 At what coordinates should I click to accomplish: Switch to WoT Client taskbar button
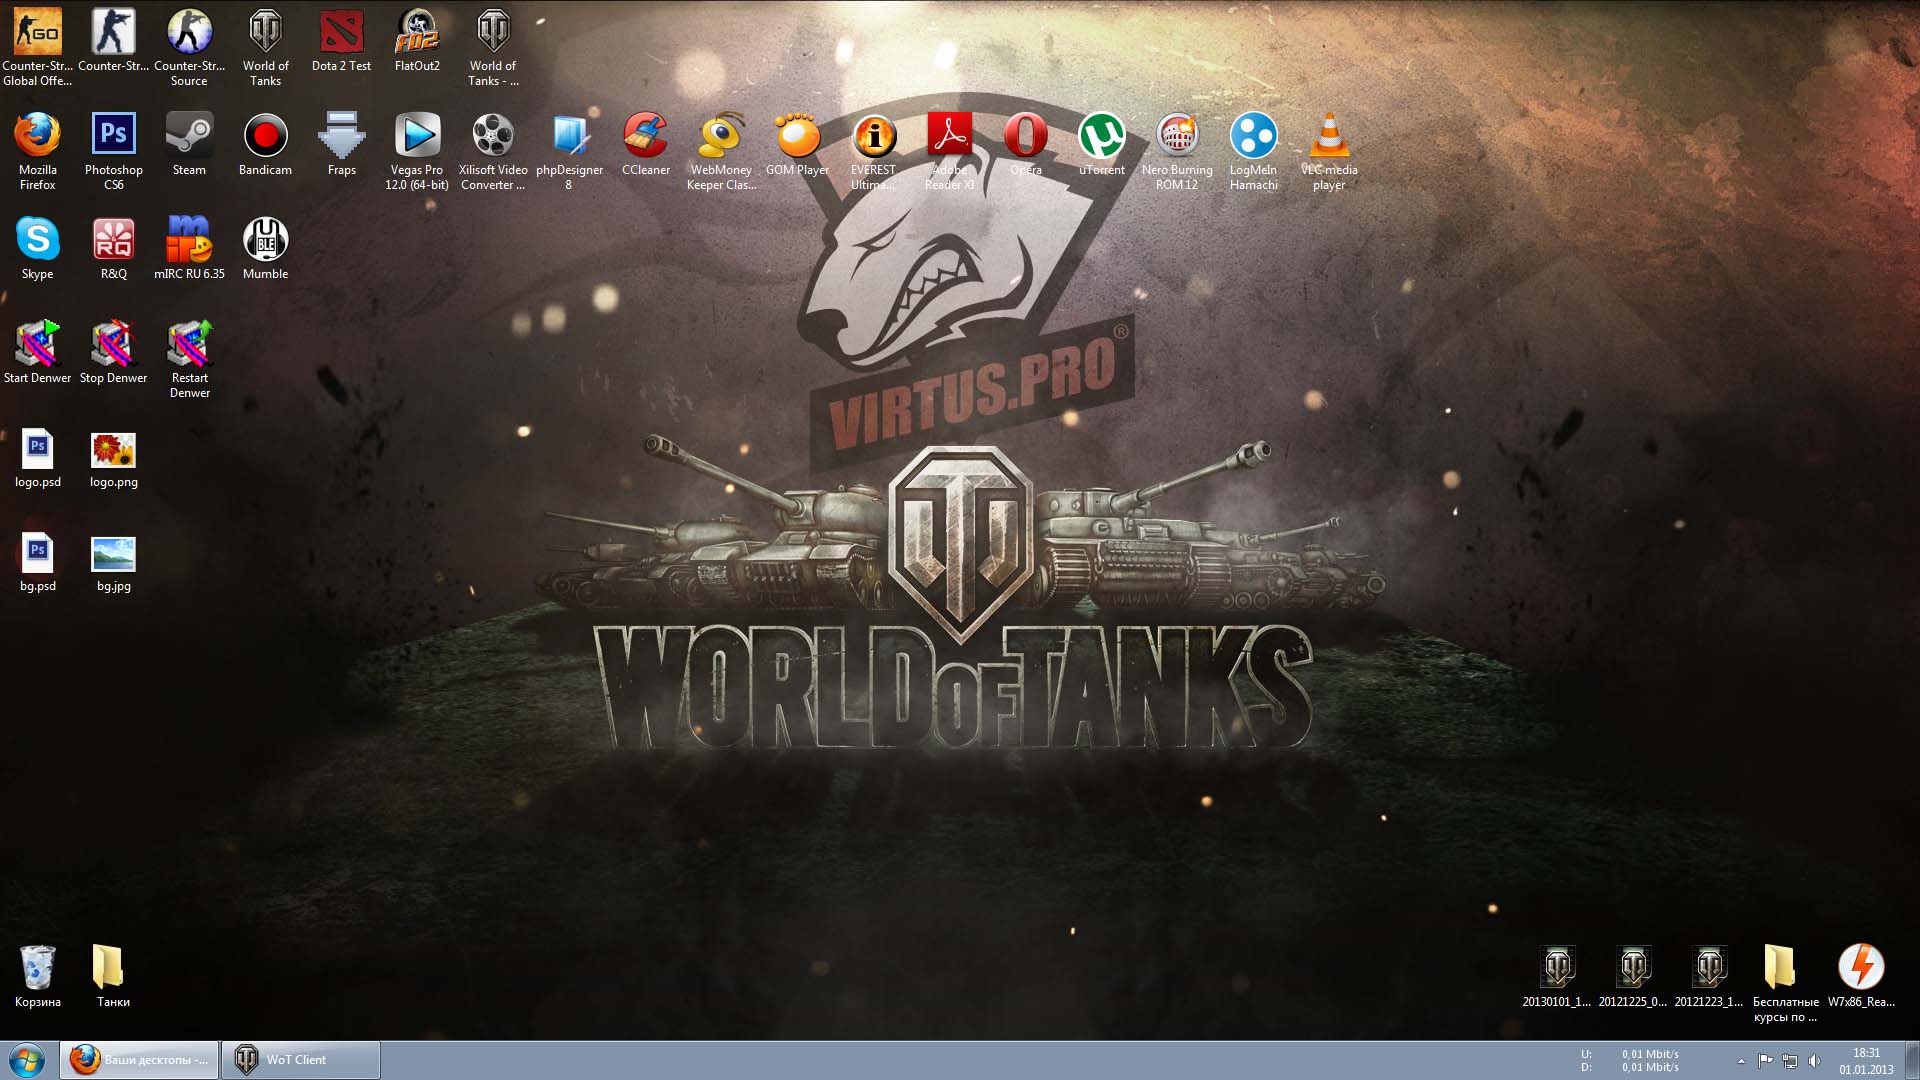tap(300, 1060)
